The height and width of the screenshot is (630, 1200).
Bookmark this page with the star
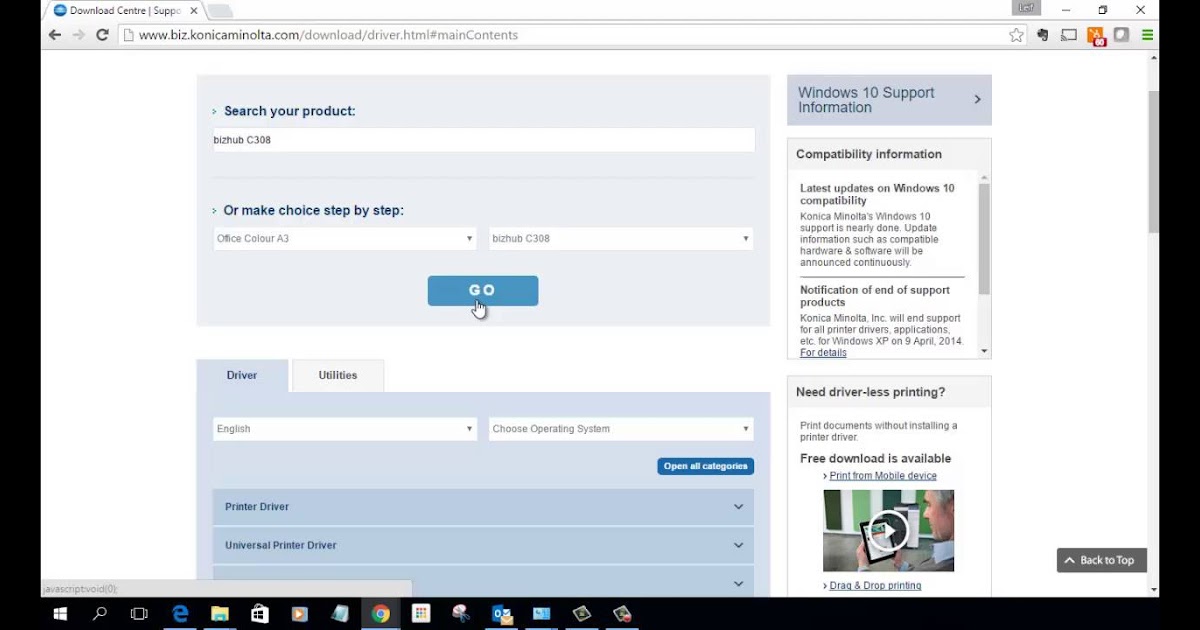point(1016,35)
